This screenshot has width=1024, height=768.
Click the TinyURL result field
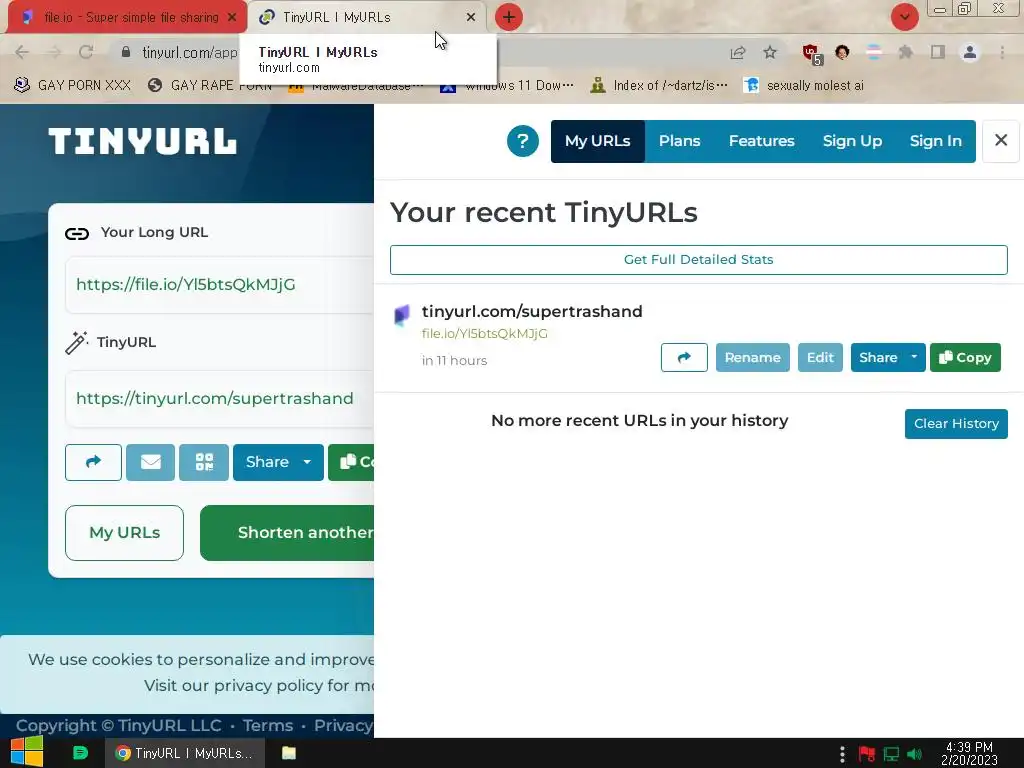point(219,398)
